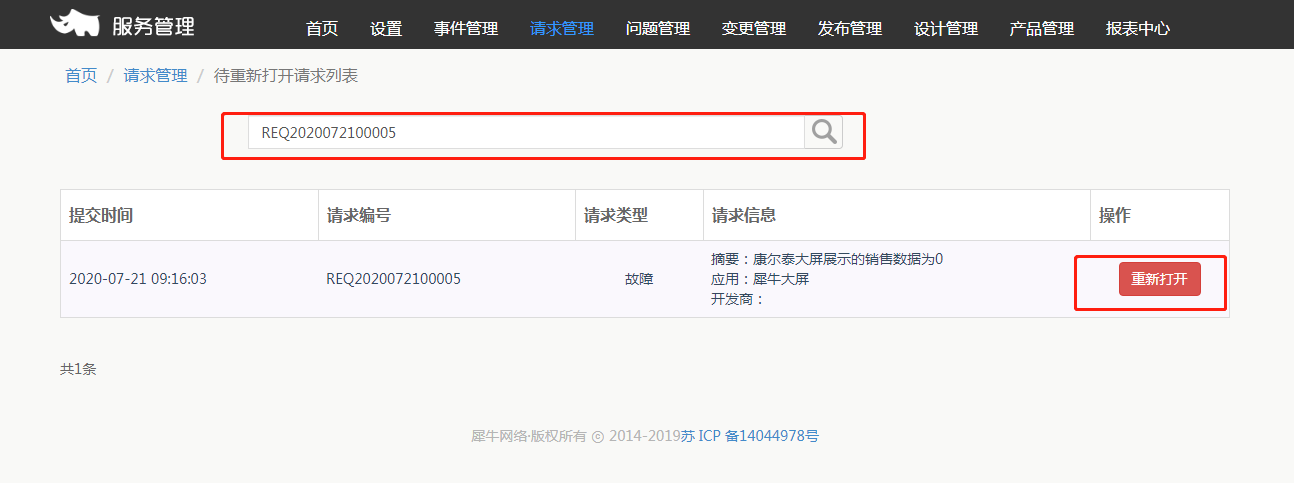Click the 待重新打开请求列表 breadcrumb text
Image resolution: width=1294 pixels, height=483 pixels.
(286, 75)
